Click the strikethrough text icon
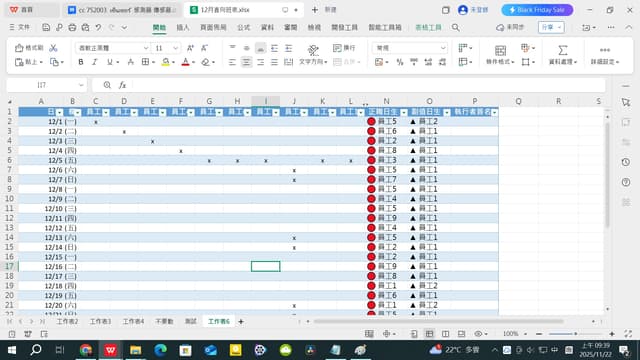This screenshot has height=360, width=640. pyautogui.click(x=131, y=62)
